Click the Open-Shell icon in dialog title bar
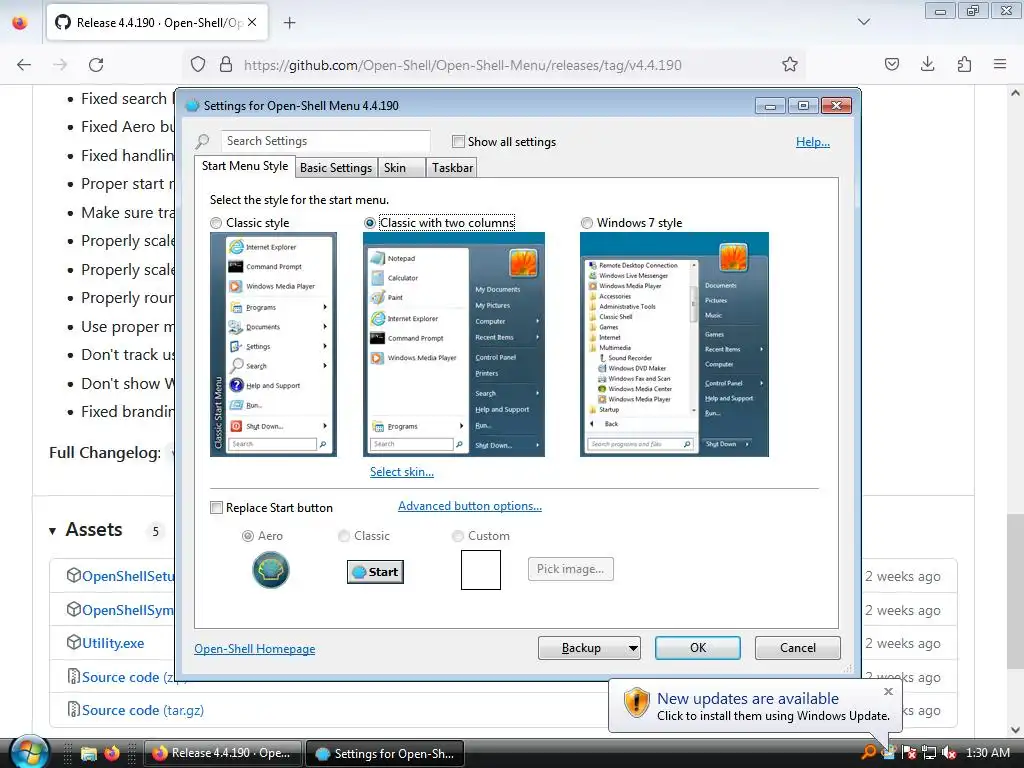The width and height of the screenshot is (1024, 768). (x=192, y=106)
